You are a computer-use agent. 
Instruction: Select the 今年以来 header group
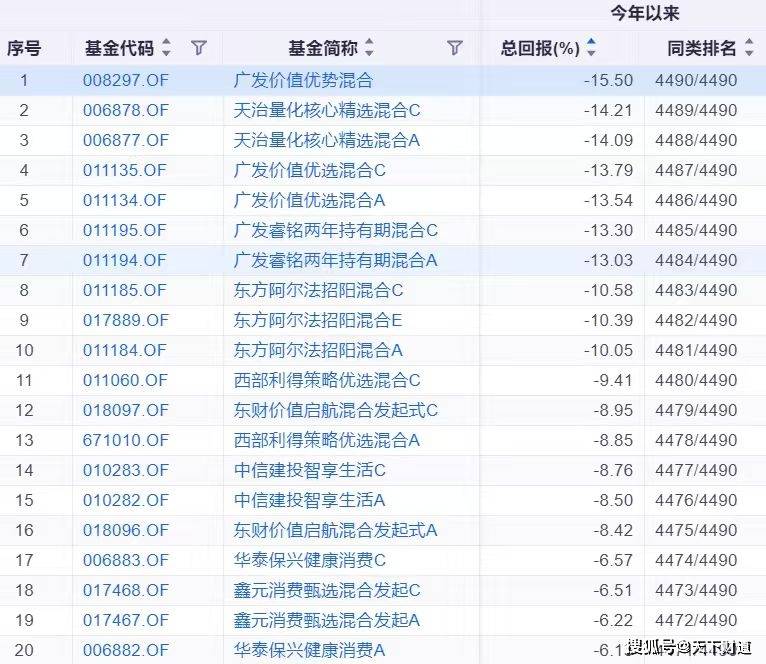click(645, 14)
